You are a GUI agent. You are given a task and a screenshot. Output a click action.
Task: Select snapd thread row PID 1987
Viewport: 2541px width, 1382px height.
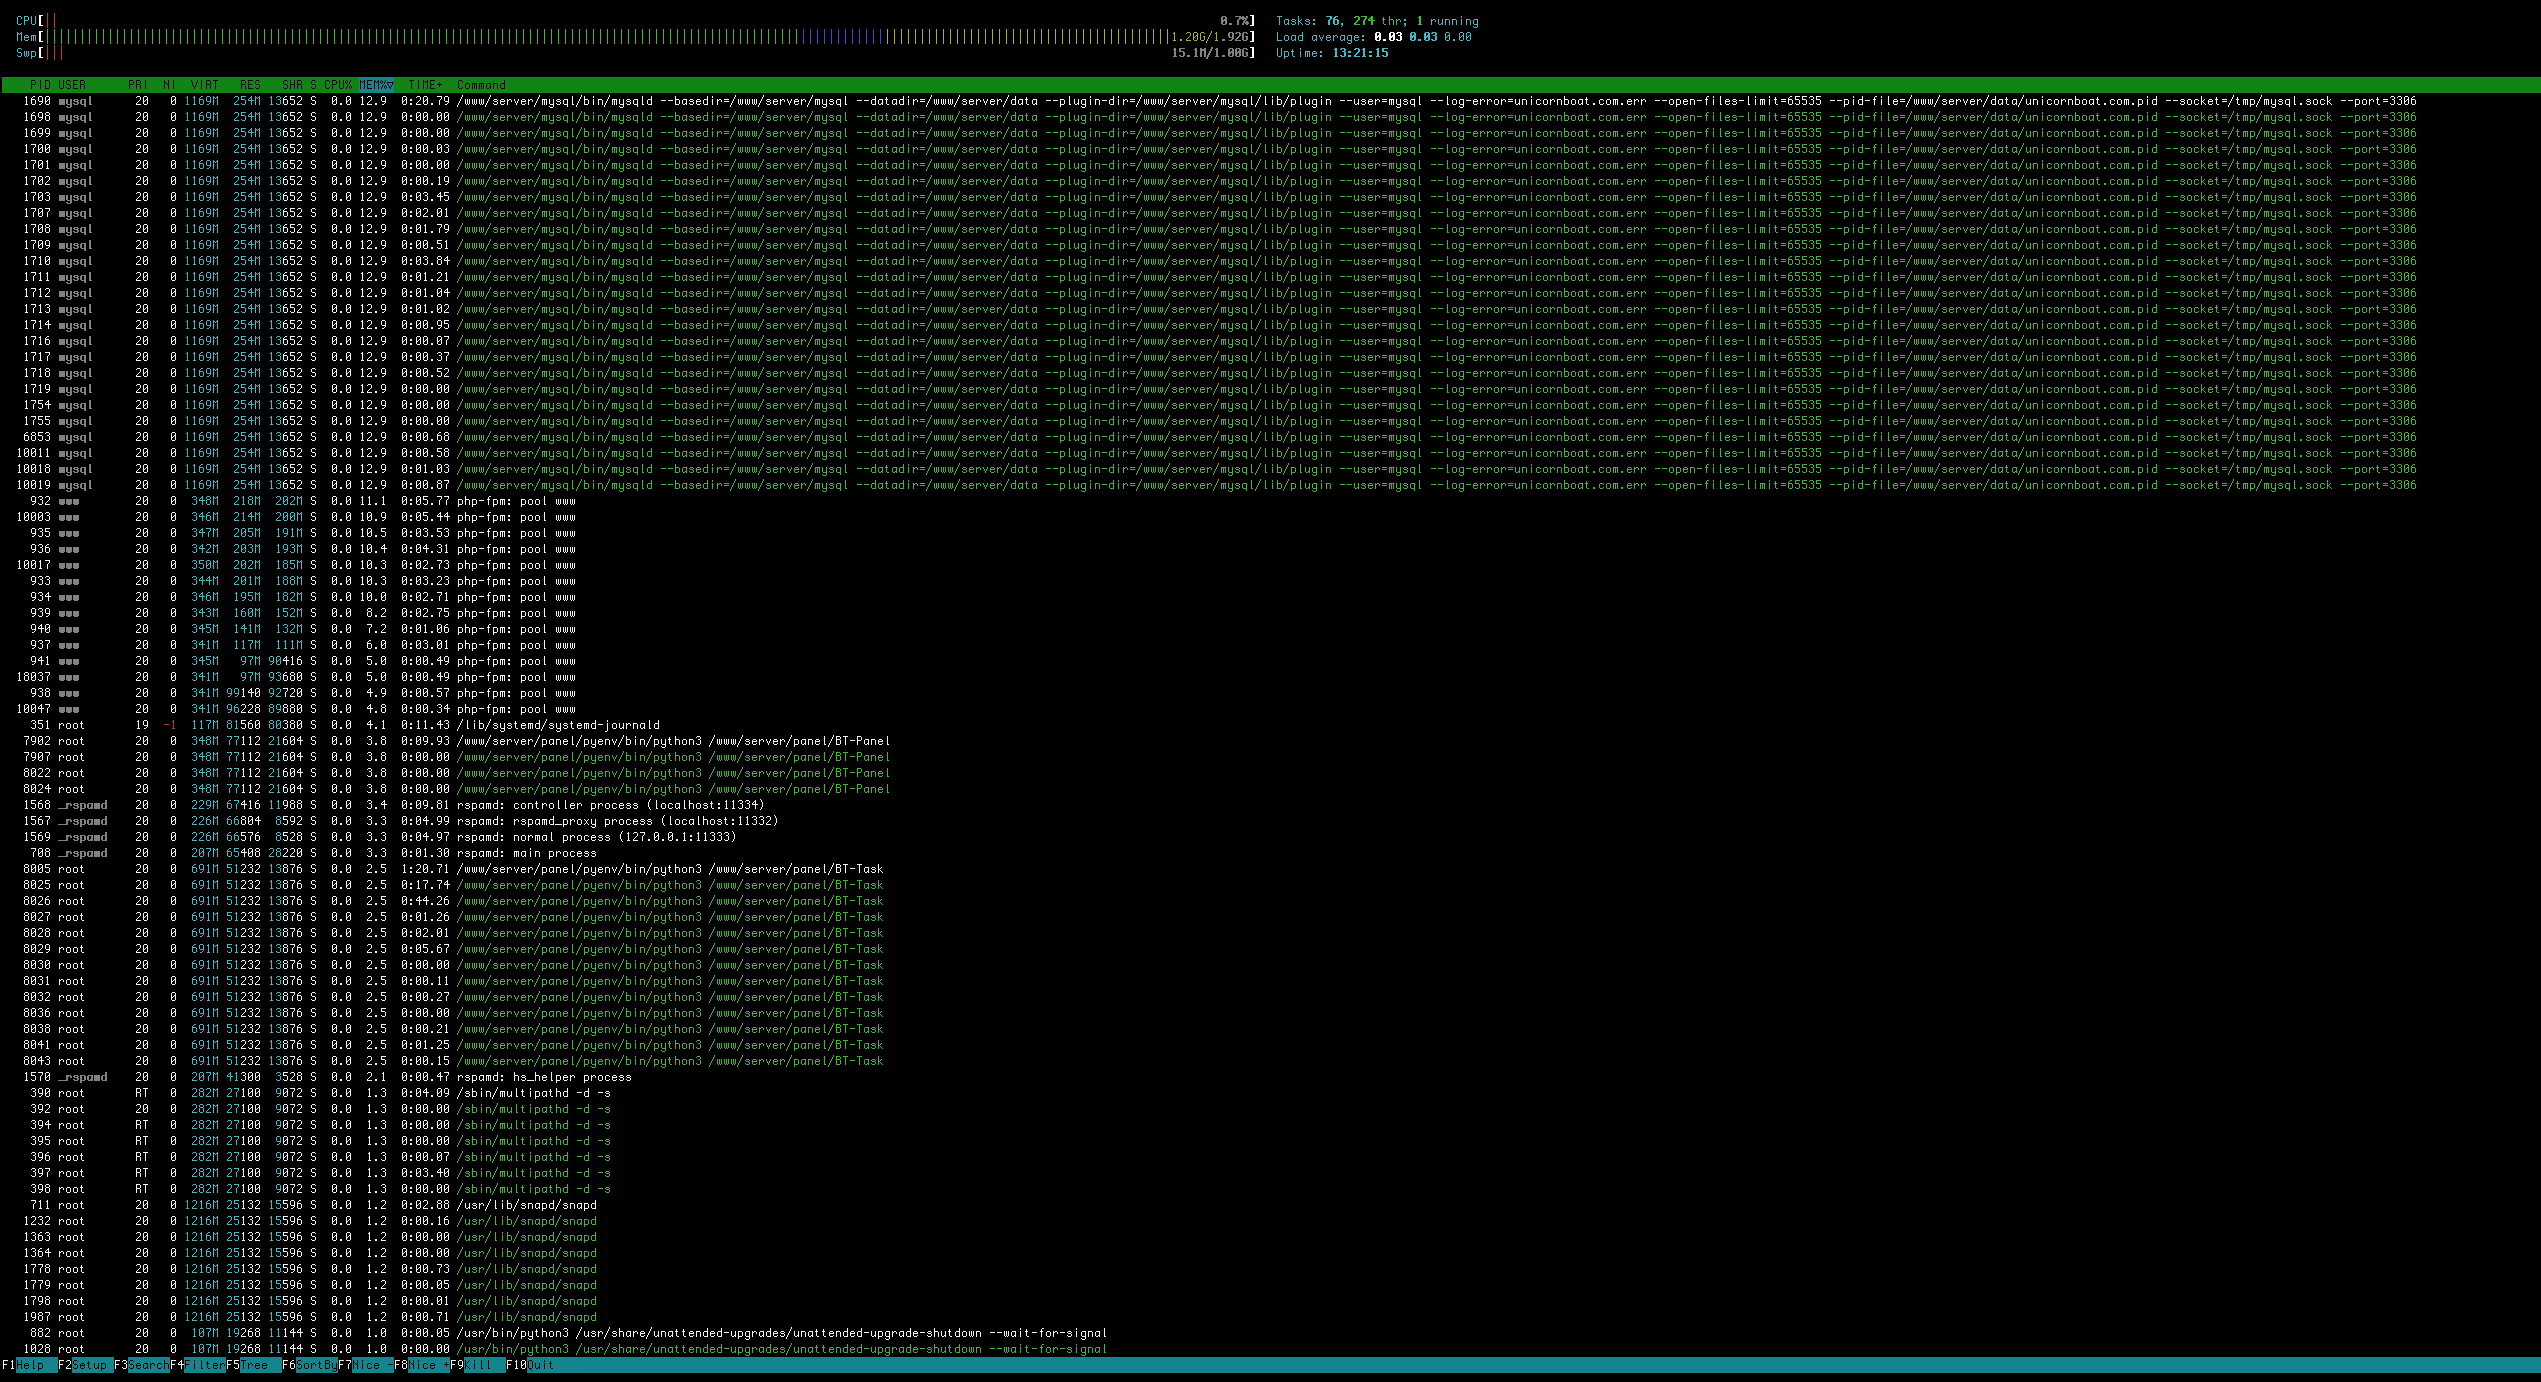coord(1270,1317)
